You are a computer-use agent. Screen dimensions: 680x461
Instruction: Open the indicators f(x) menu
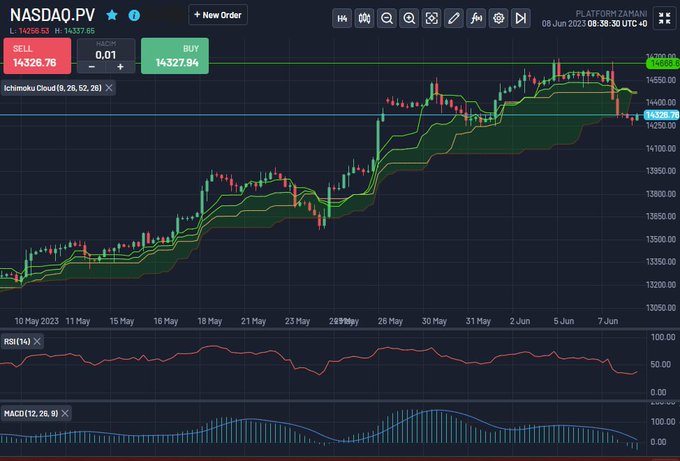coord(476,18)
